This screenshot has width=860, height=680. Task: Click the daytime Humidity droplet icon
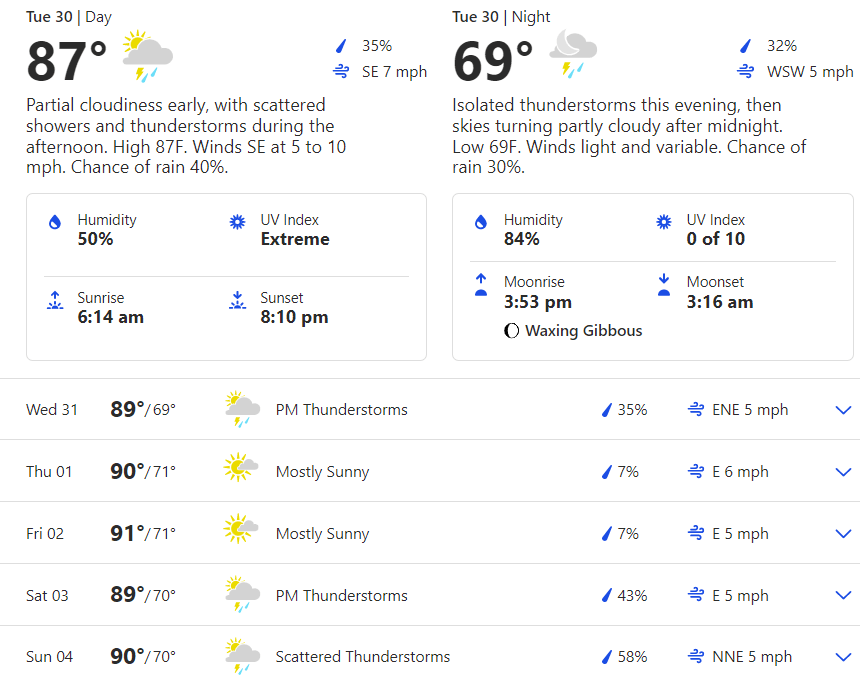(x=56, y=223)
